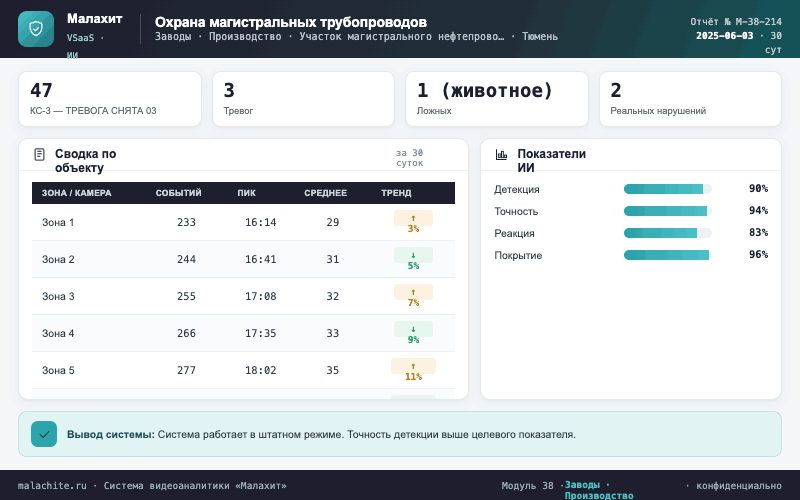Click the 255 events value
800x500 pixels.
click(186, 296)
